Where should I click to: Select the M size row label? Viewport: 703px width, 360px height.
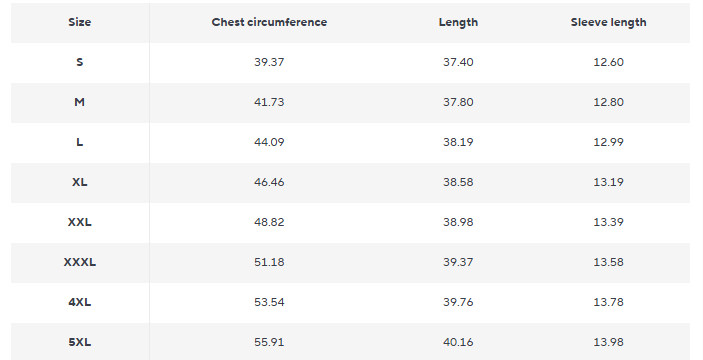(80, 102)
